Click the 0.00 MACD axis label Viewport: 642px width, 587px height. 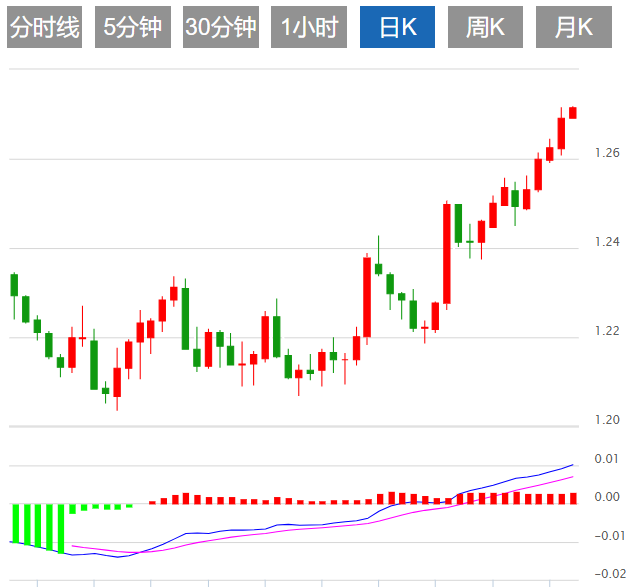coord(606,497)
